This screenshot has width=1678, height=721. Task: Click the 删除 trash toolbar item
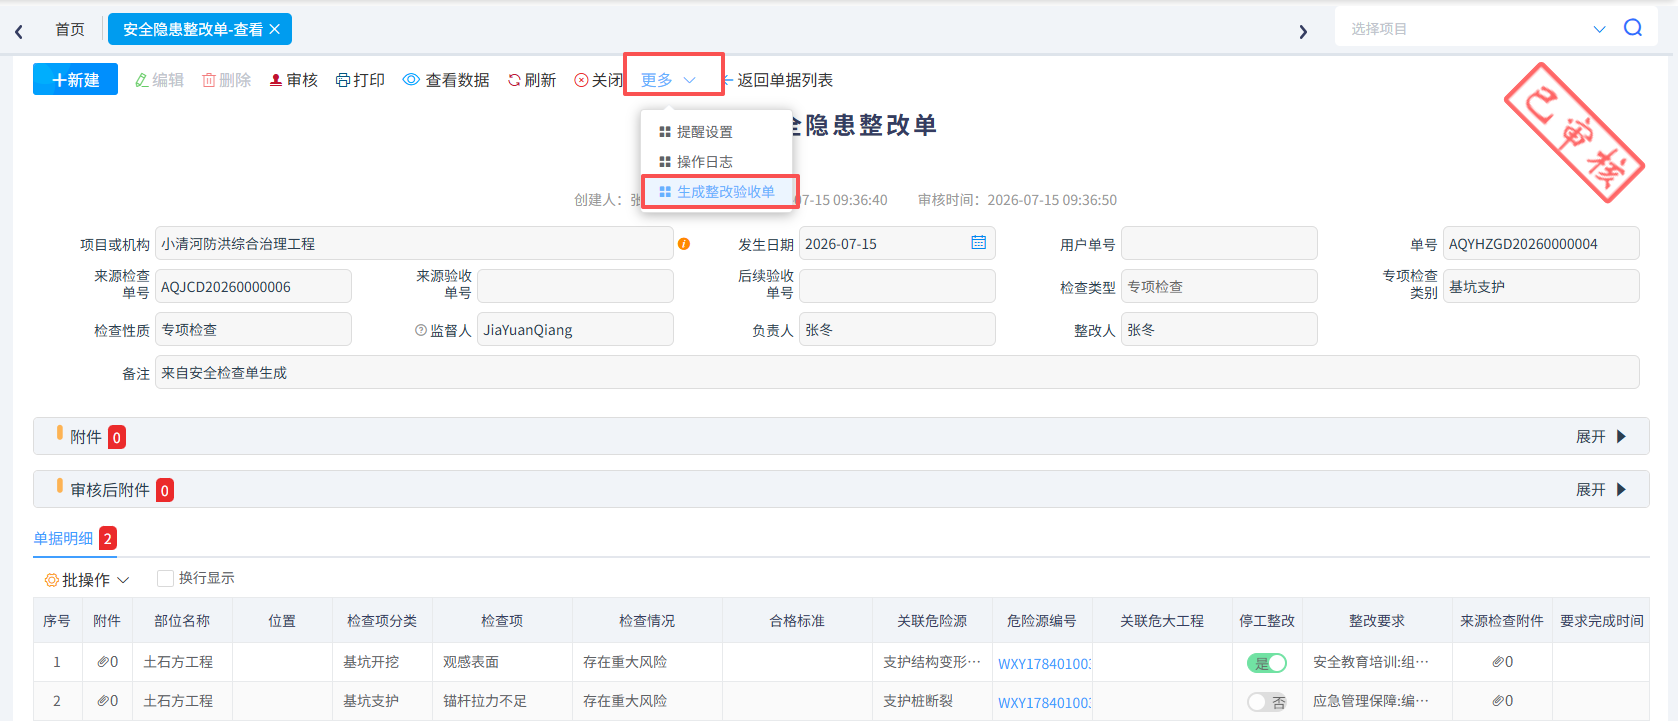[x=226, y=80]
